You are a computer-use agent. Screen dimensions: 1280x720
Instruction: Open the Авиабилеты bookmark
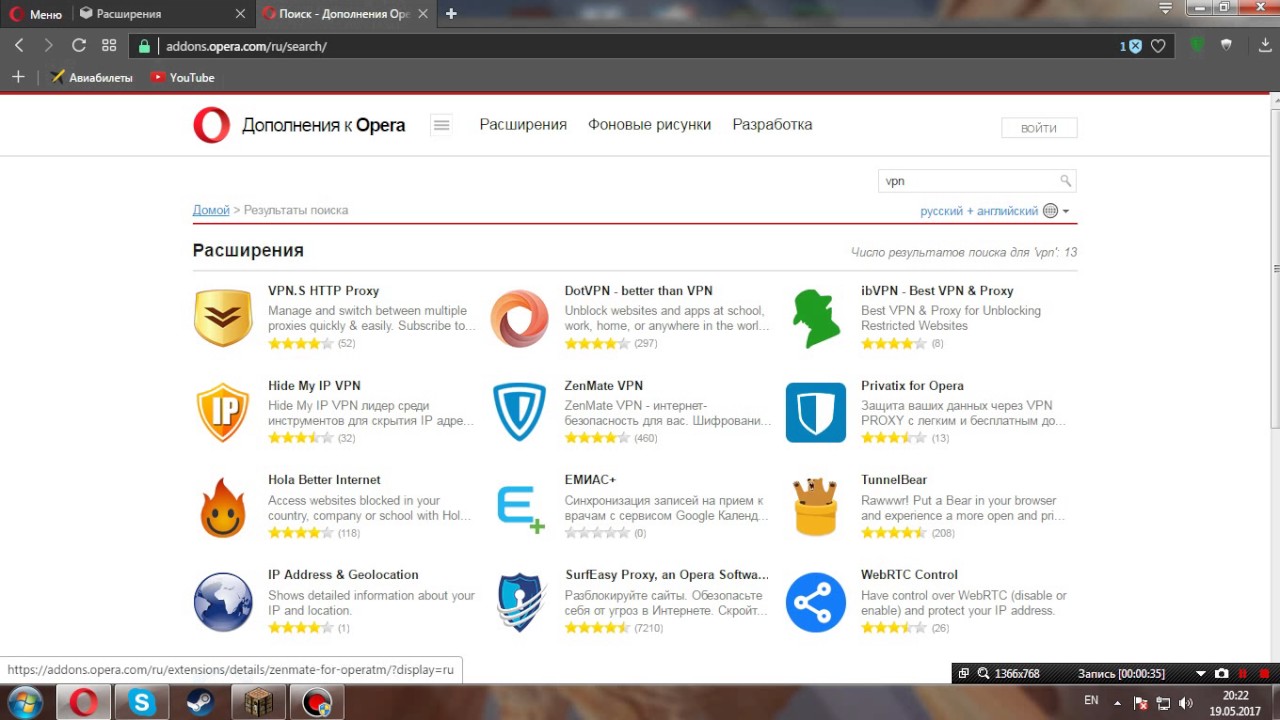[92, 77]
